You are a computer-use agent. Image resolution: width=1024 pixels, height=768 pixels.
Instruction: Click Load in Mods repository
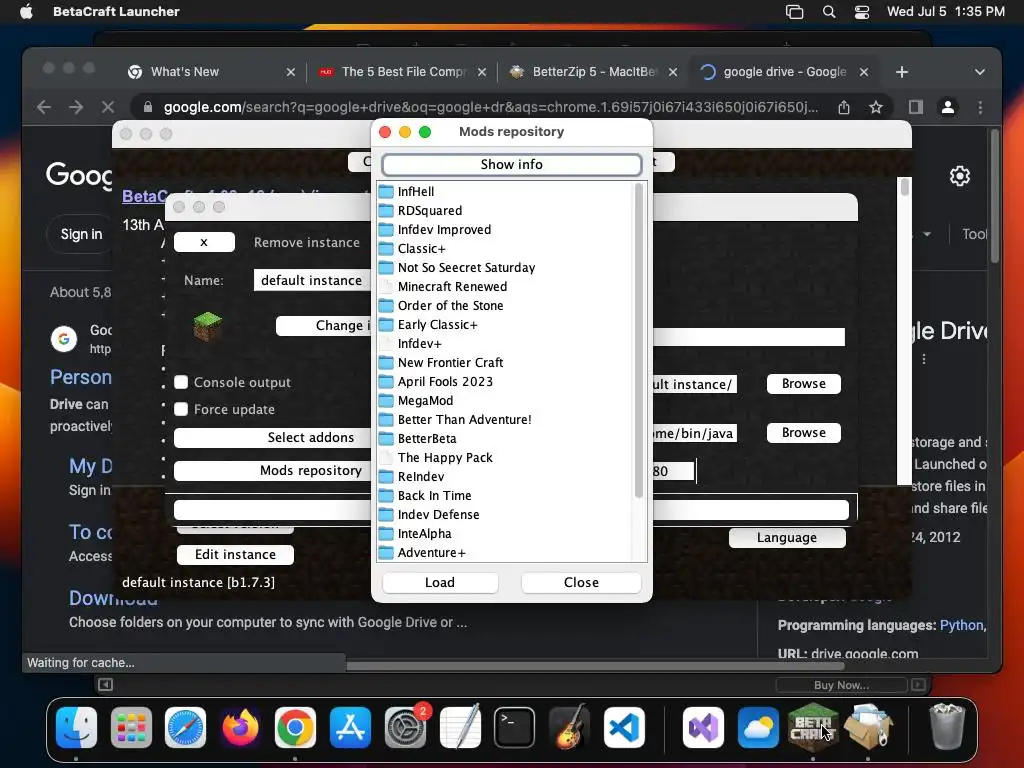click(440, 583)
